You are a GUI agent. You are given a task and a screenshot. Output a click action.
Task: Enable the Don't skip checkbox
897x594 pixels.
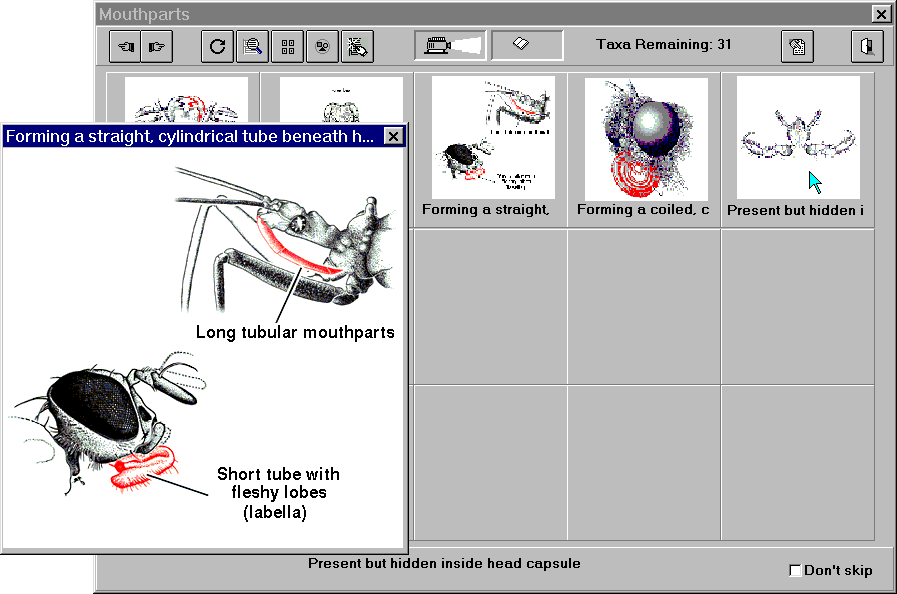tap(795, 571)
